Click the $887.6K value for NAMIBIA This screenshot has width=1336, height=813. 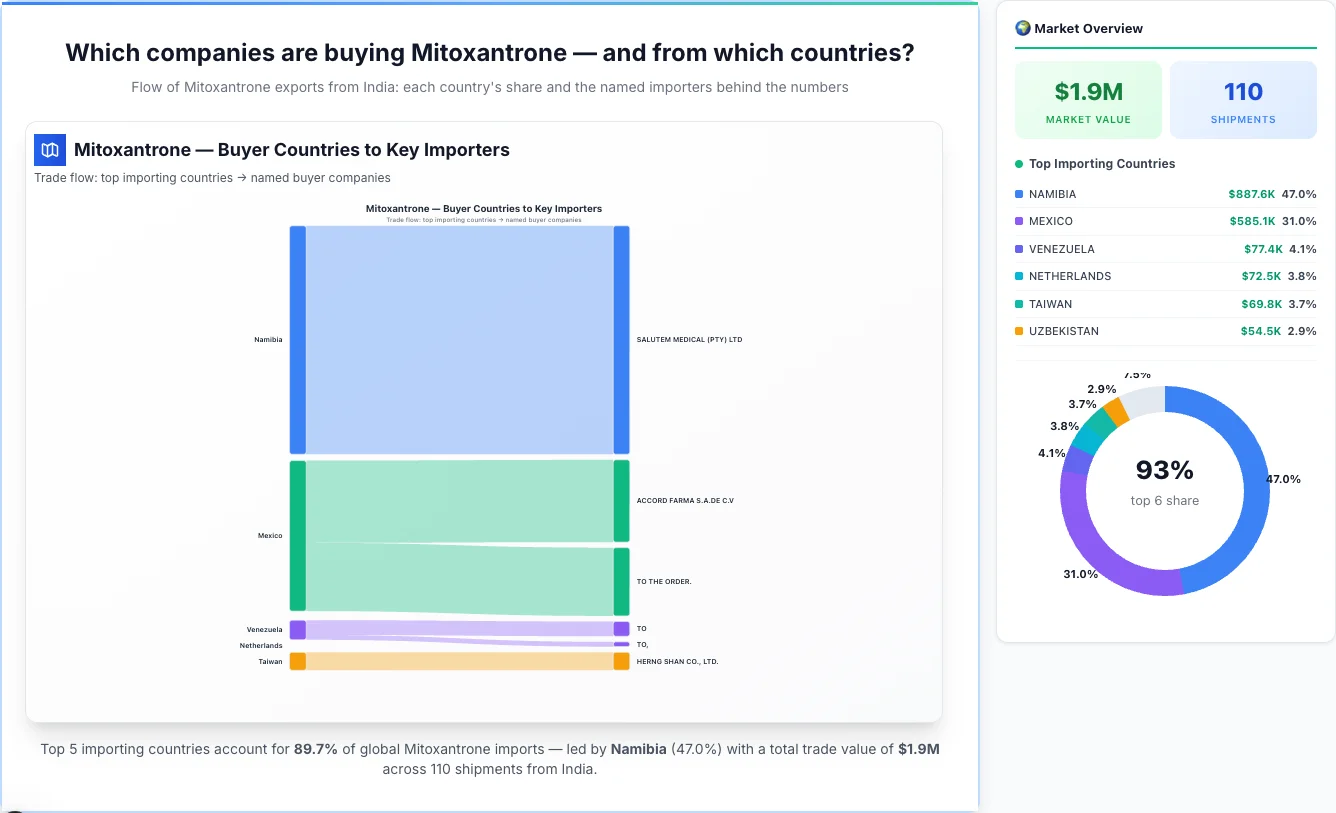[x=1253, y=193]
